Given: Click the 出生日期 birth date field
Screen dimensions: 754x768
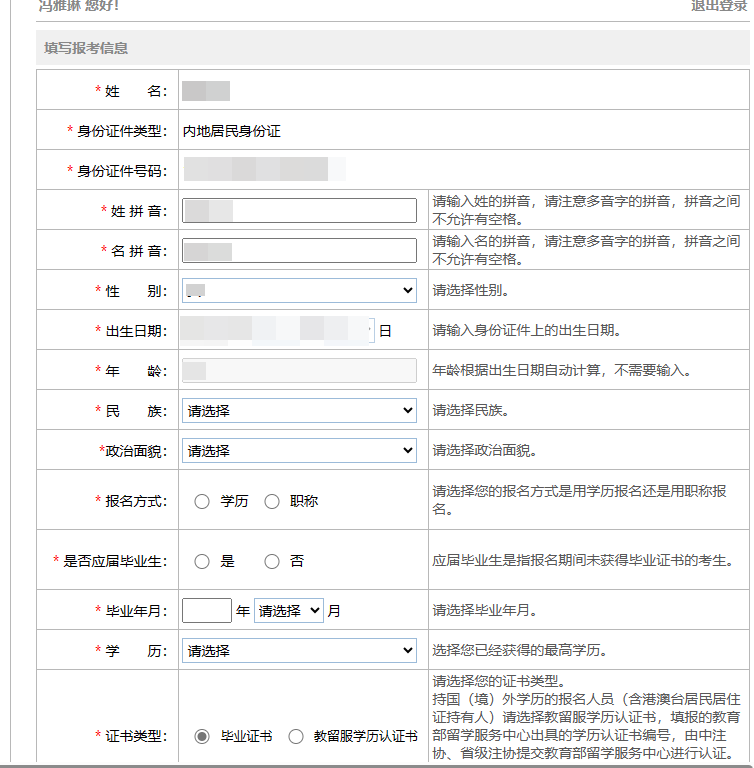Looking at the screenshot, I should 278,330.
